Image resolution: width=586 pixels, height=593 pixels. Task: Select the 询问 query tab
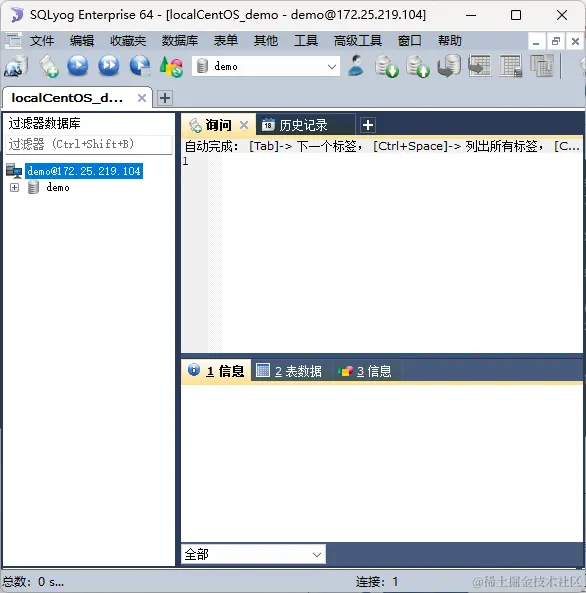point(218,125)
